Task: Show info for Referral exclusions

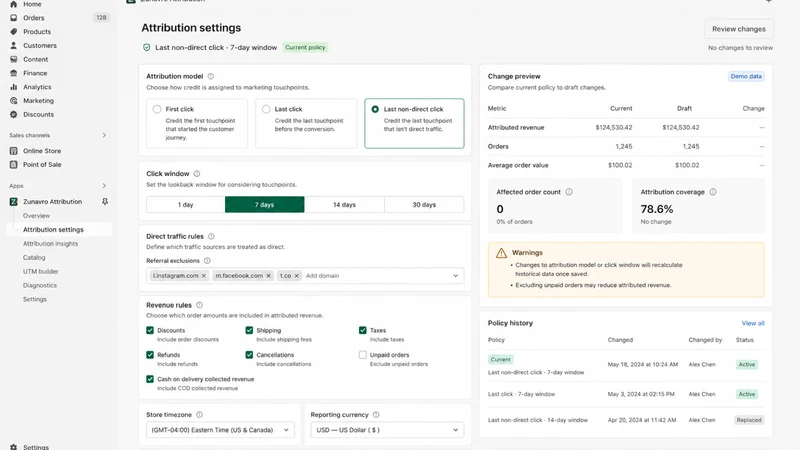Action: pyautogui.click(x=207, y=261)
